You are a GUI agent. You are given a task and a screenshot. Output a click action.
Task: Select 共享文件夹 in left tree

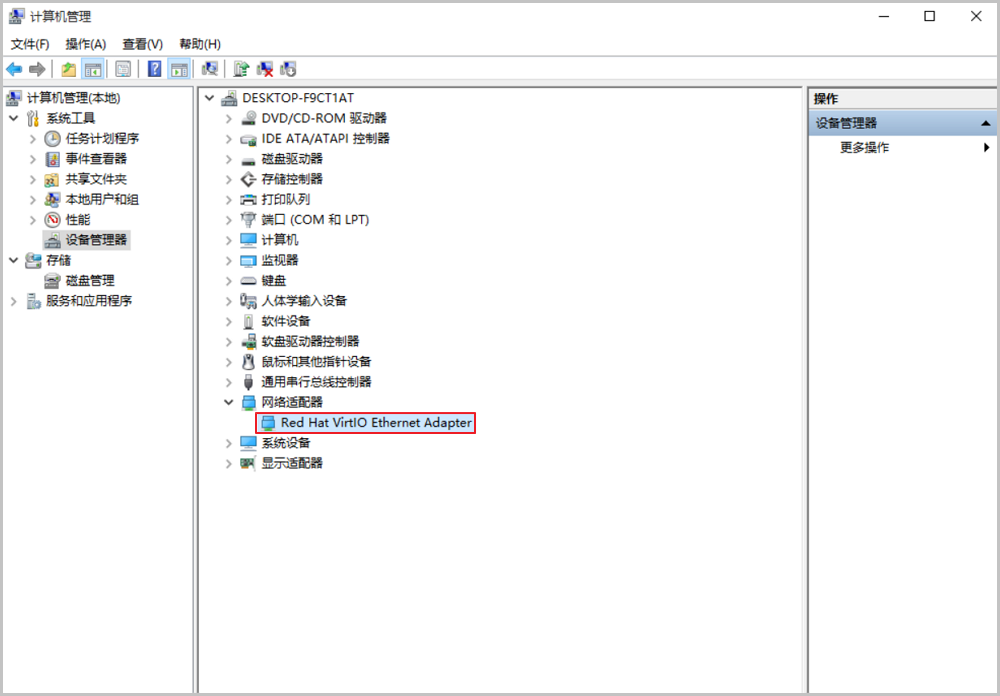tap(96, 179)
